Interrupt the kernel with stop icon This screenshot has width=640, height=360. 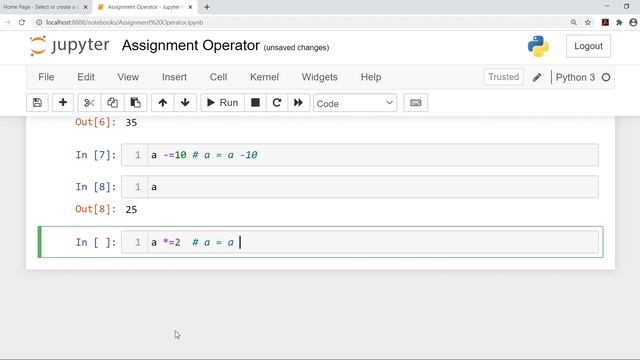tap(256, 102)
